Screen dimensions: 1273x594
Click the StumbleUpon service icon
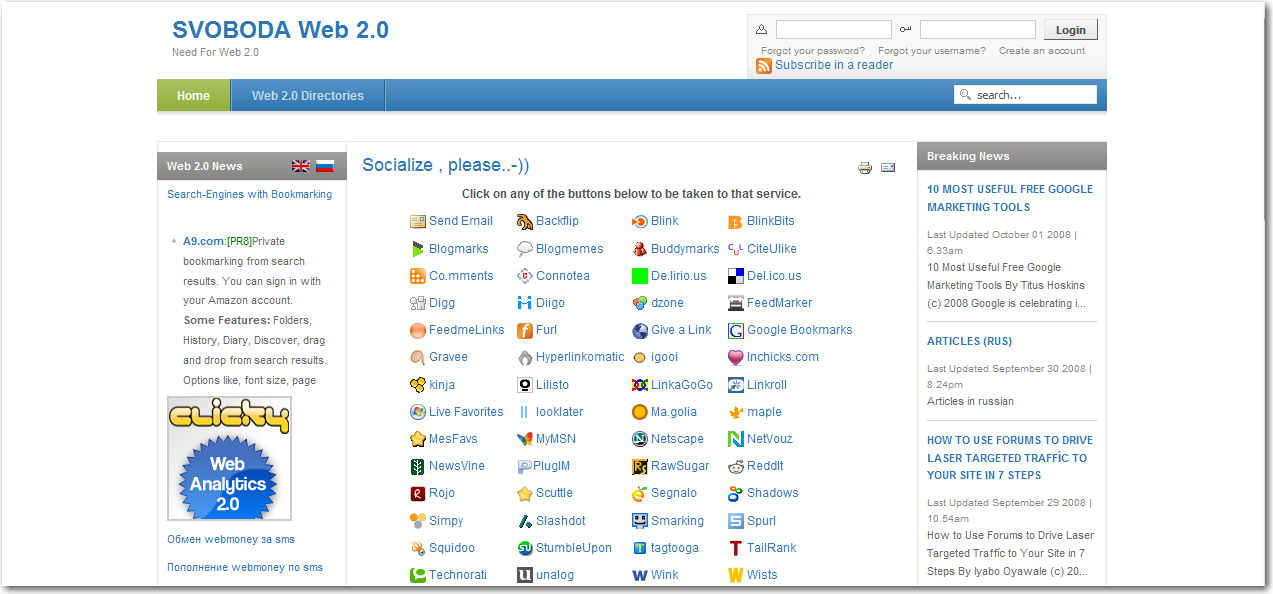point(524,548)
